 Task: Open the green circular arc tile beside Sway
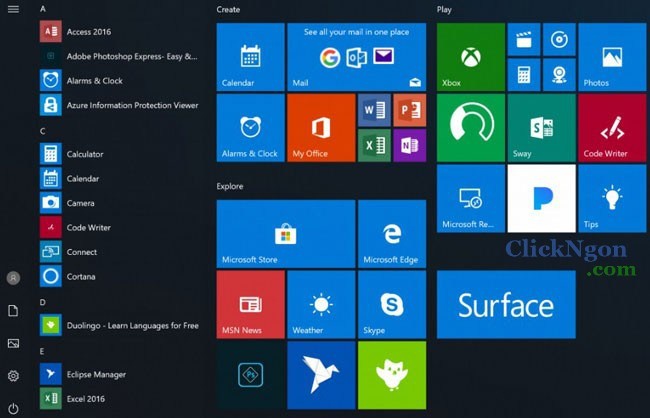471,128
